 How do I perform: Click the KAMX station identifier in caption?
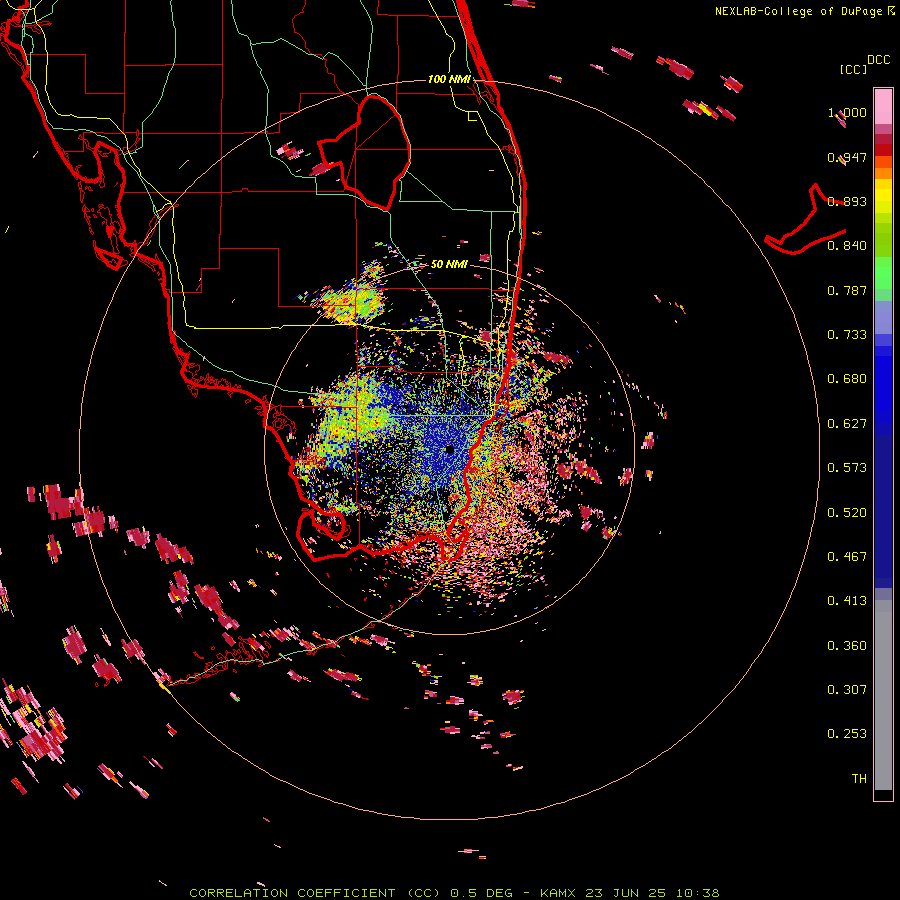coord(557,893)
